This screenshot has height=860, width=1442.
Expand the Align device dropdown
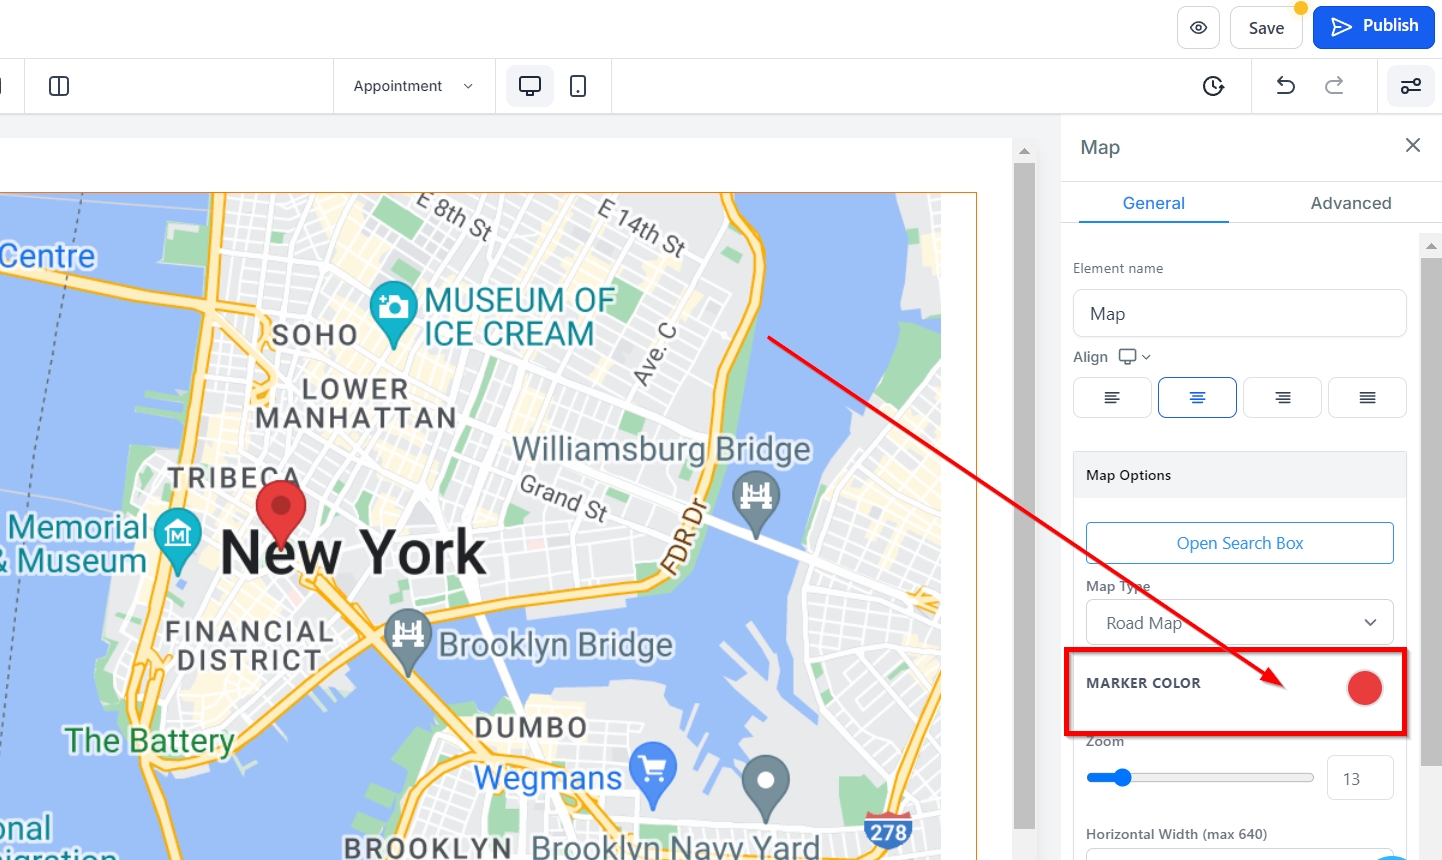click(x=1135, y=357)
